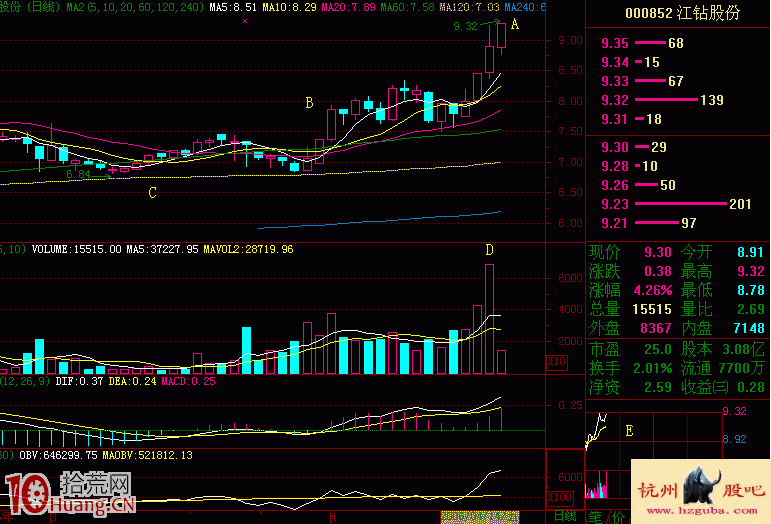Click the last candlestick next to A
Screen dimensions: 771x524
coord(502,37)
